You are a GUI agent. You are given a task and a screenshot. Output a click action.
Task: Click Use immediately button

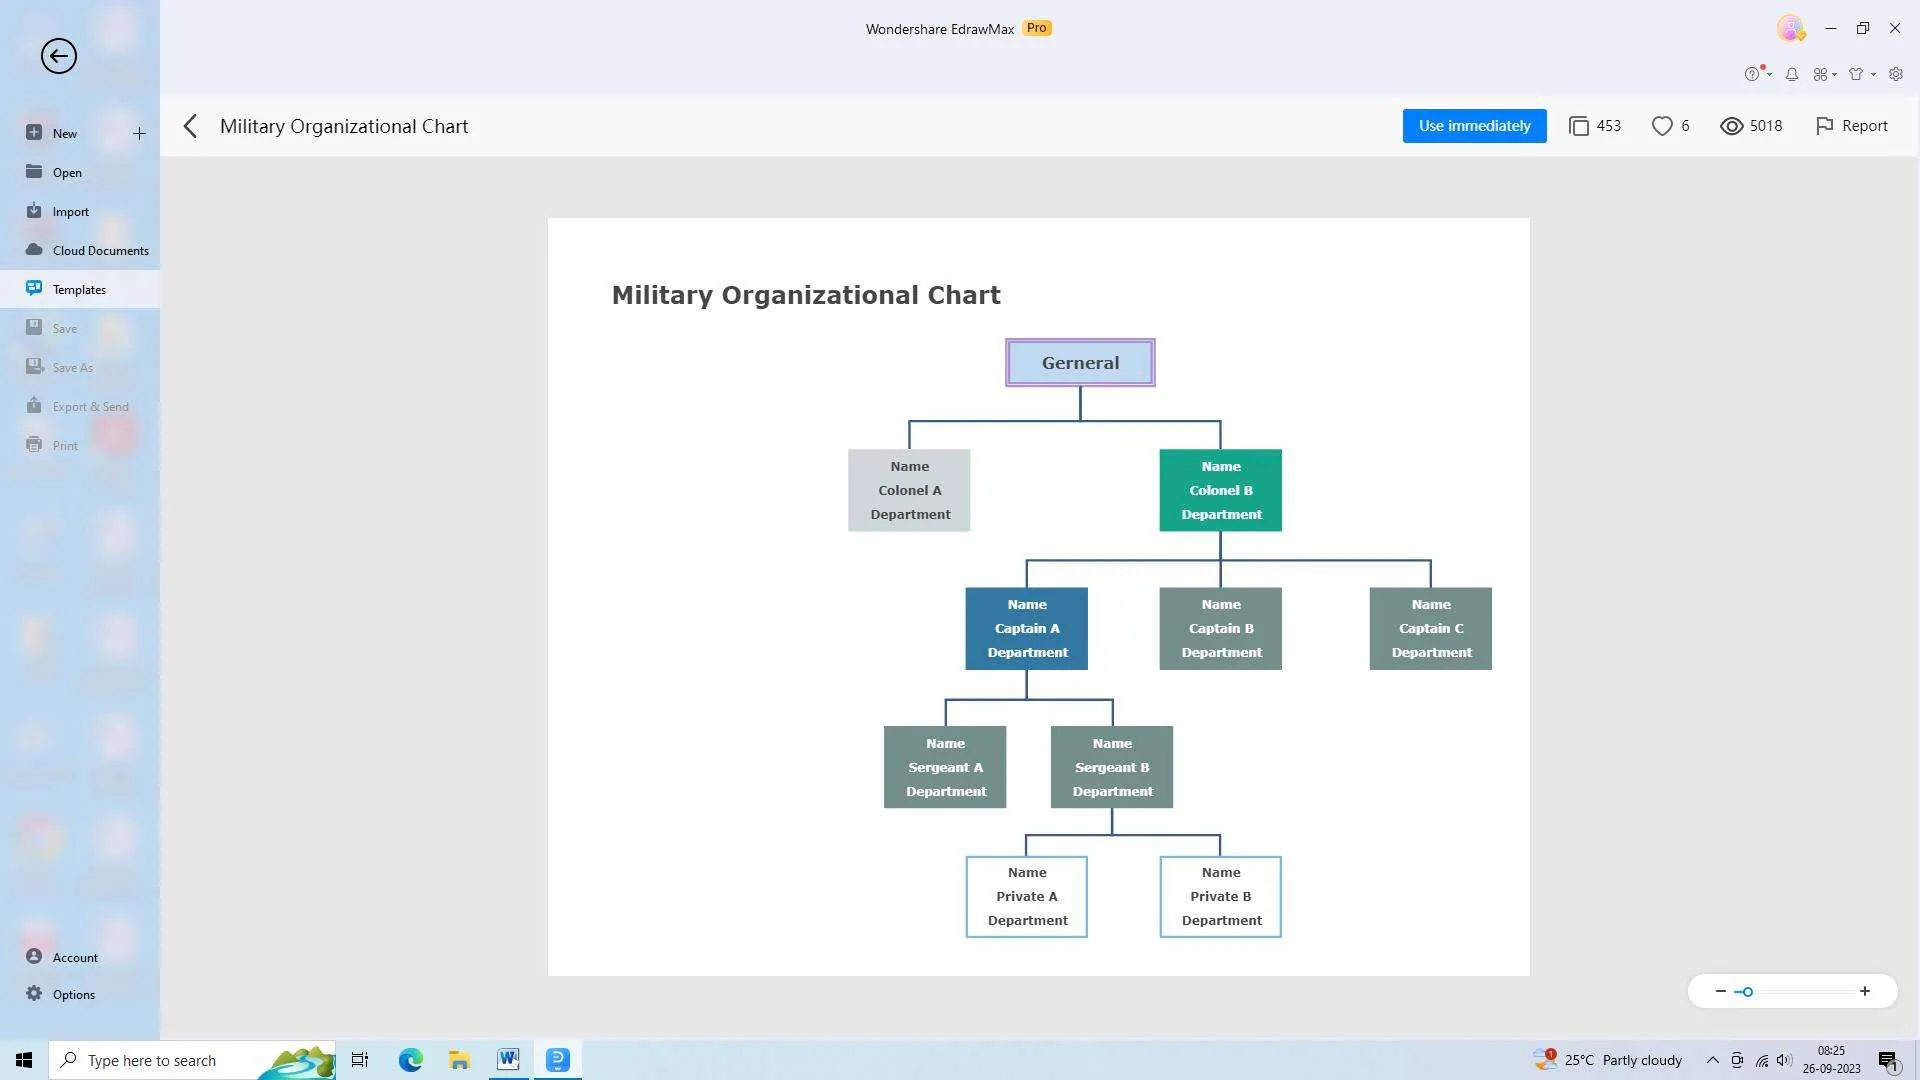(1473, 124)
